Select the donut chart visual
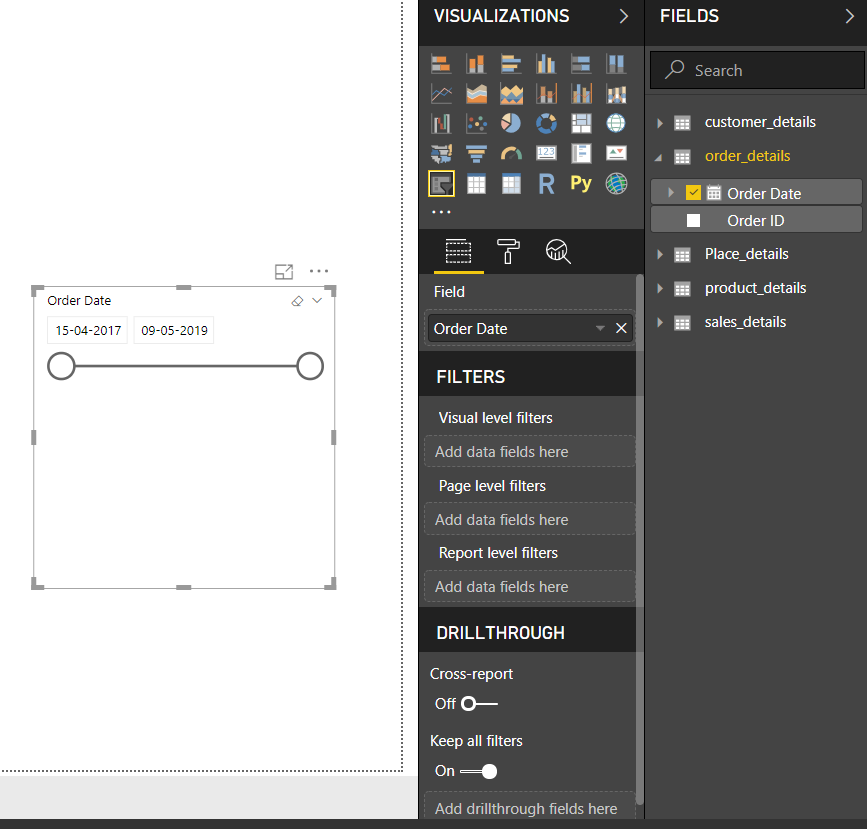This screenshot has width=867, height=829. click(546, 123)
